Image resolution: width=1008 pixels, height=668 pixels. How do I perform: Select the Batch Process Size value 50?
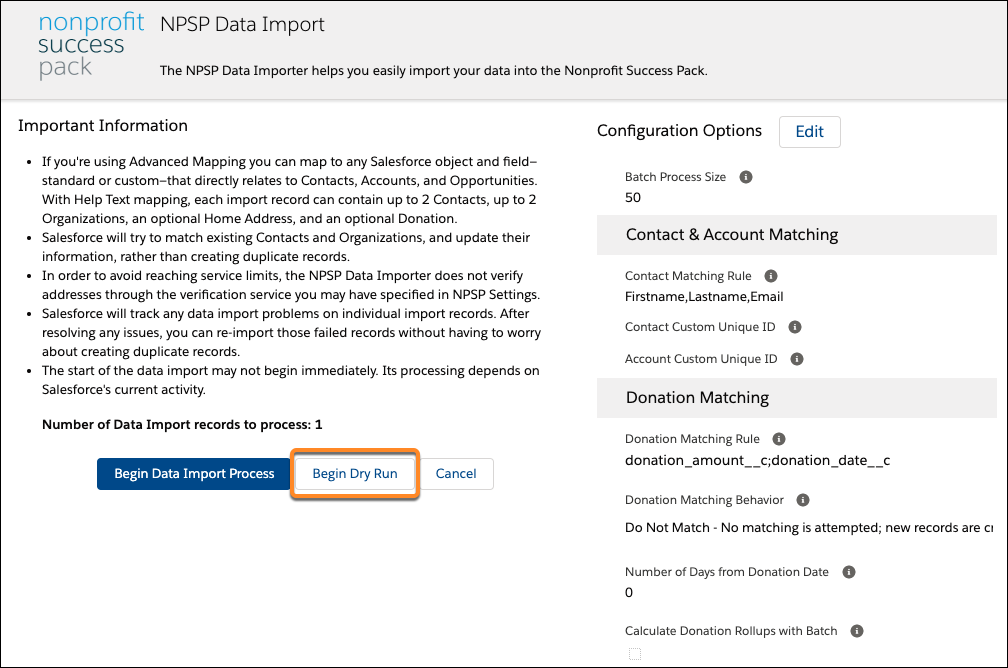pyautogui.click(x=633, y=197)
